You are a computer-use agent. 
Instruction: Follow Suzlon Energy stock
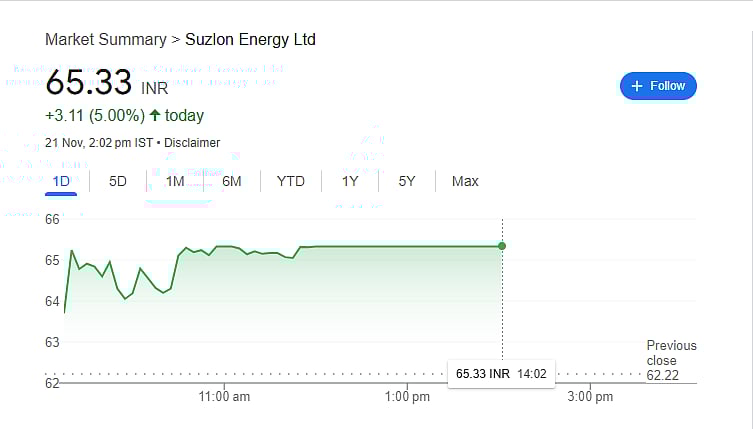(x=658, y=86)
